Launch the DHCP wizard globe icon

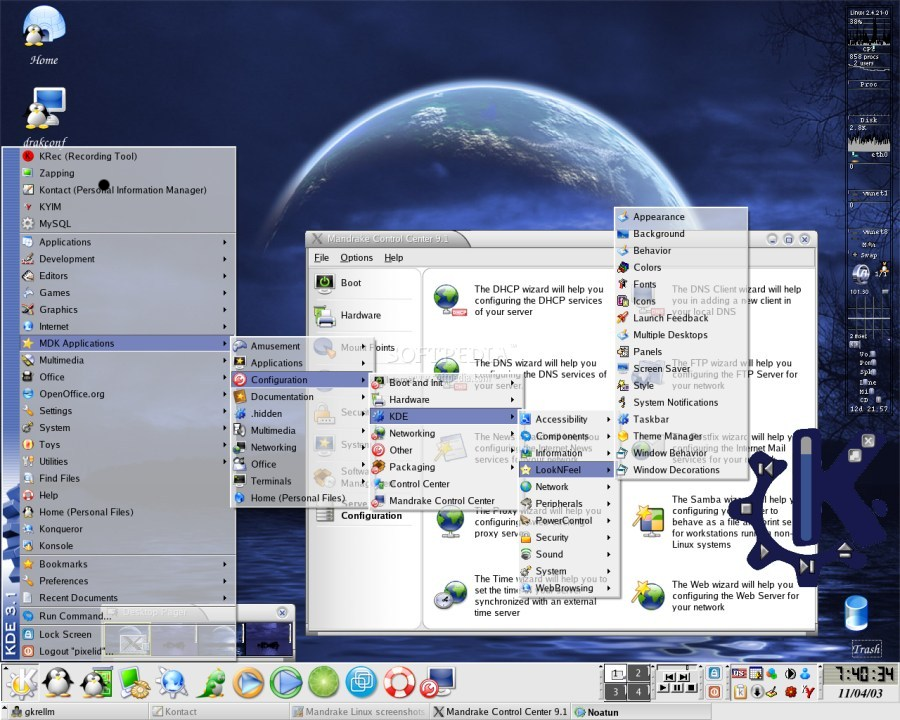click(x=445, y=297)
